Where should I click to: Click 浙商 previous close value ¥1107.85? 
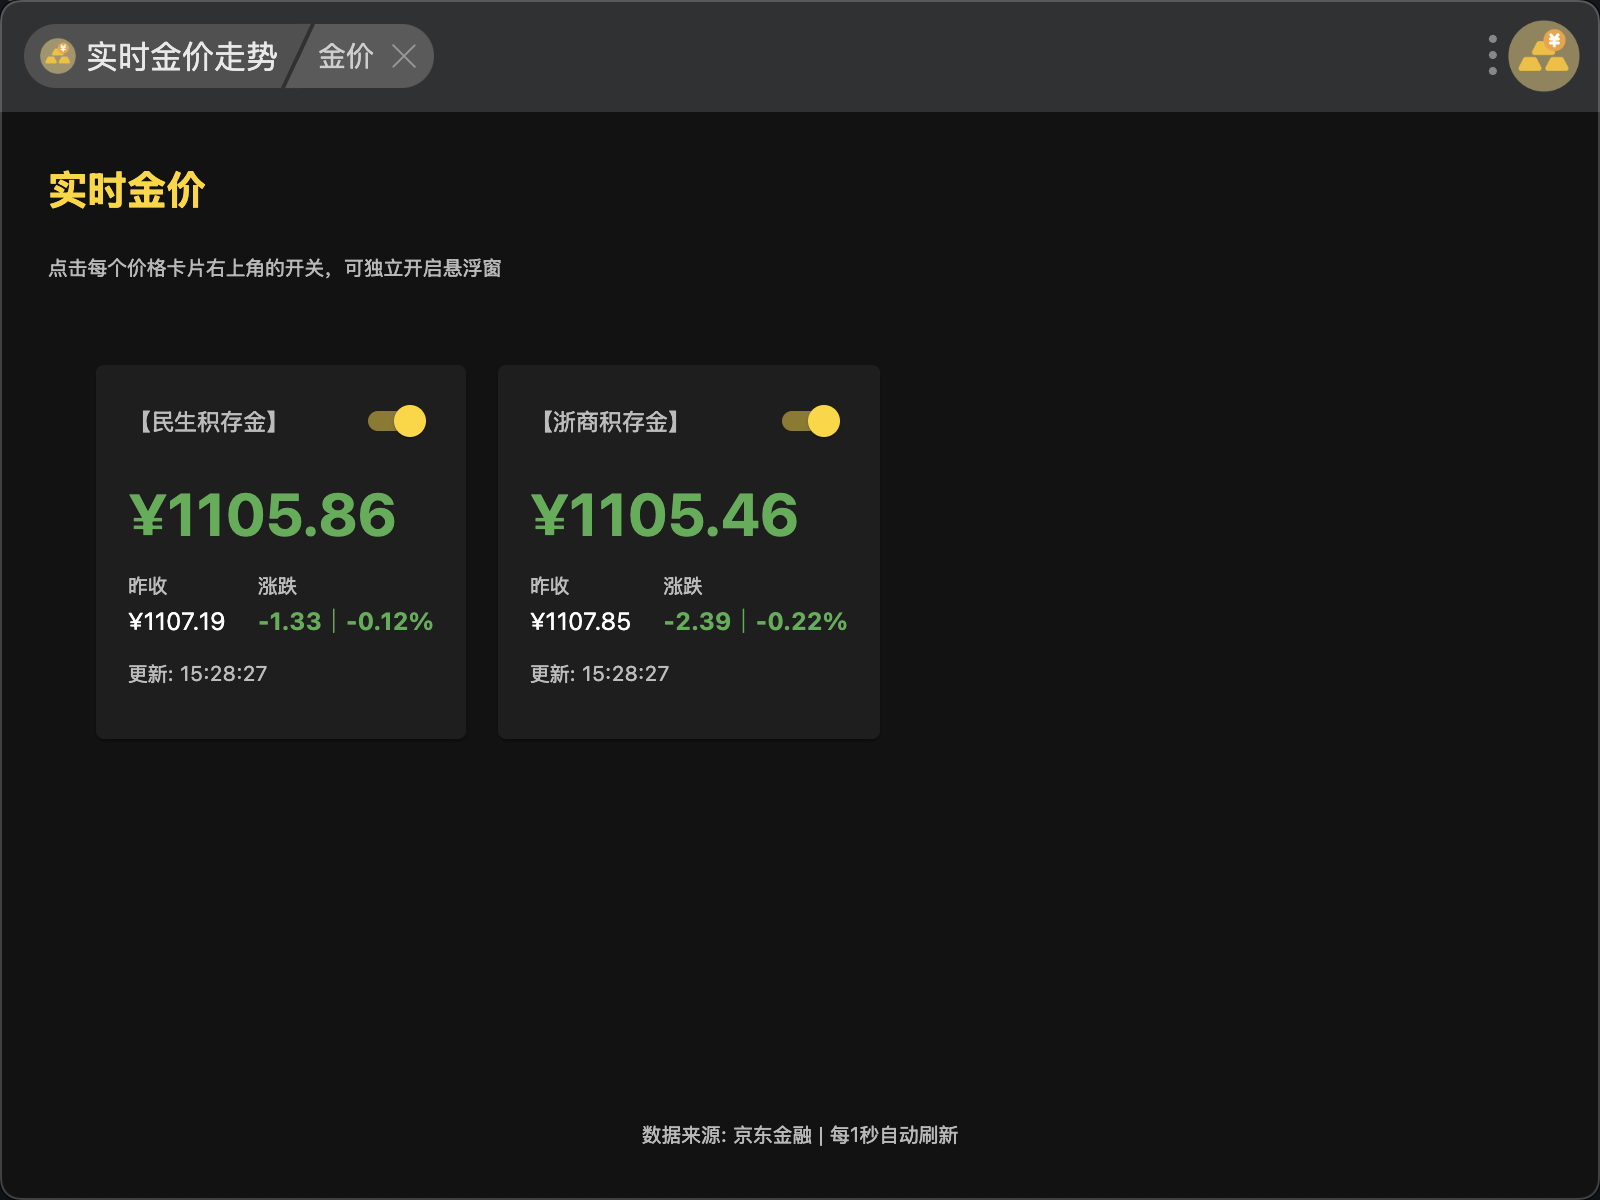click(580, 622)
